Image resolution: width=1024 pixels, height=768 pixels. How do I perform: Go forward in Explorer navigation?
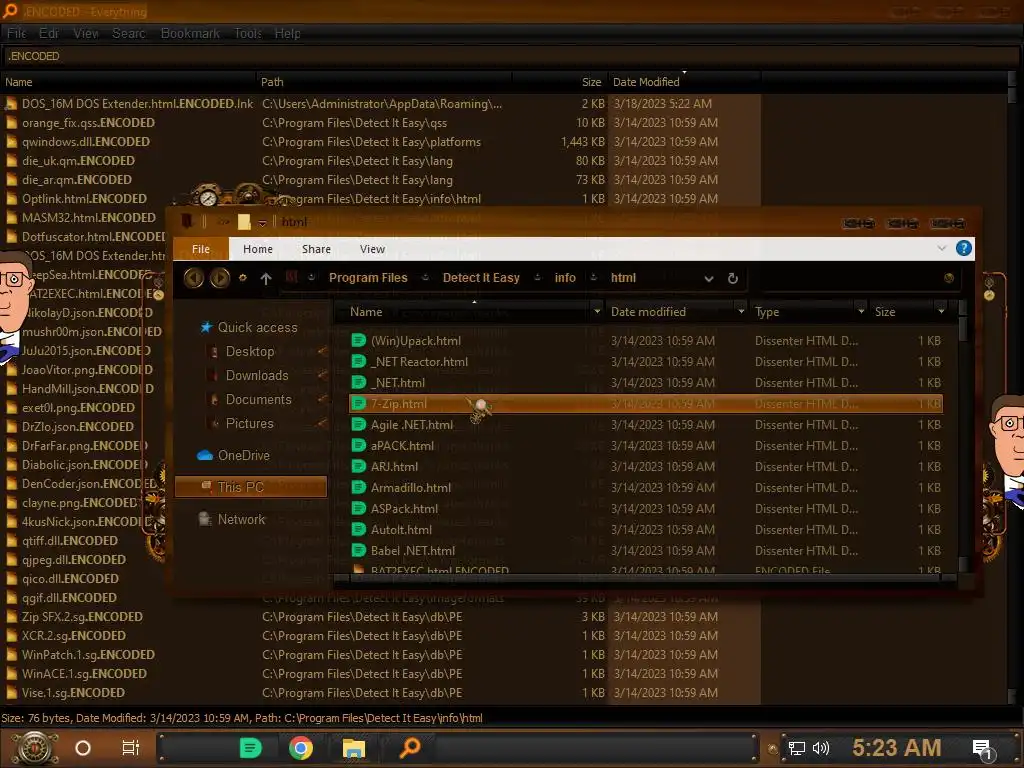[220, 278]
